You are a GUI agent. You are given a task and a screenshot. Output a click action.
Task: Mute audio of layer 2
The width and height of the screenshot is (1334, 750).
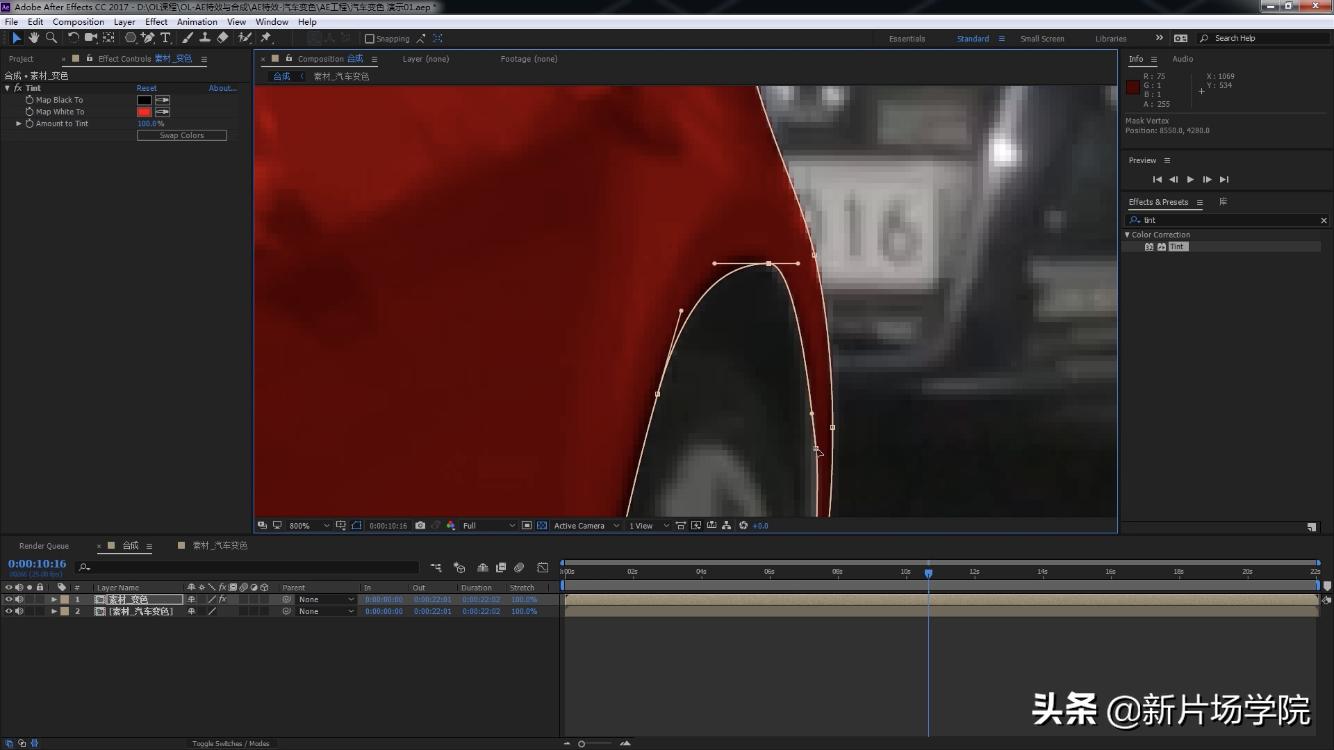(x=19, y=611)
